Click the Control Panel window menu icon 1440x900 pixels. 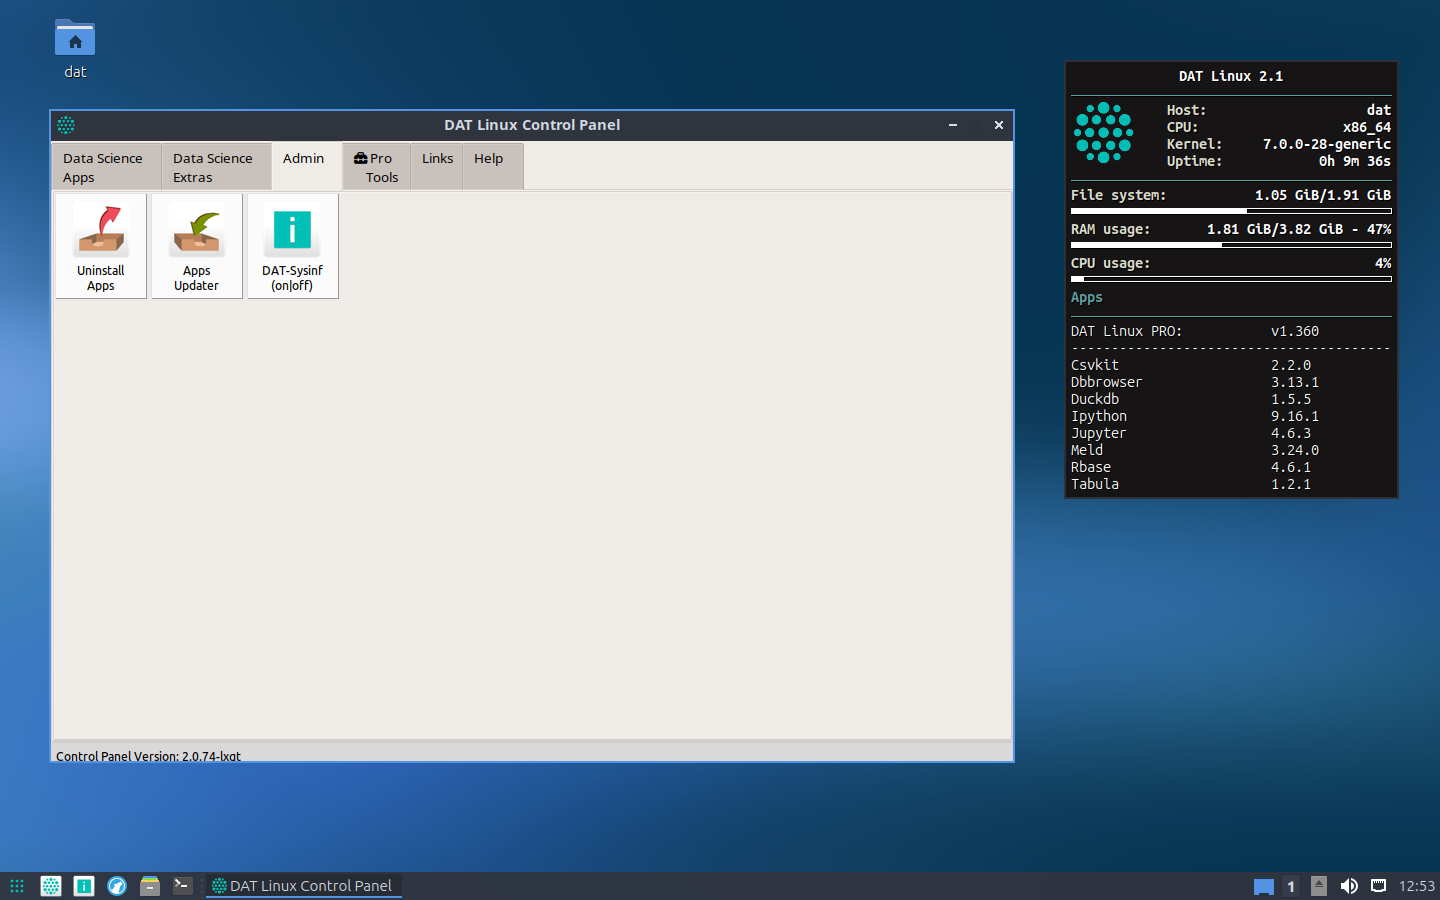(66, 125)
